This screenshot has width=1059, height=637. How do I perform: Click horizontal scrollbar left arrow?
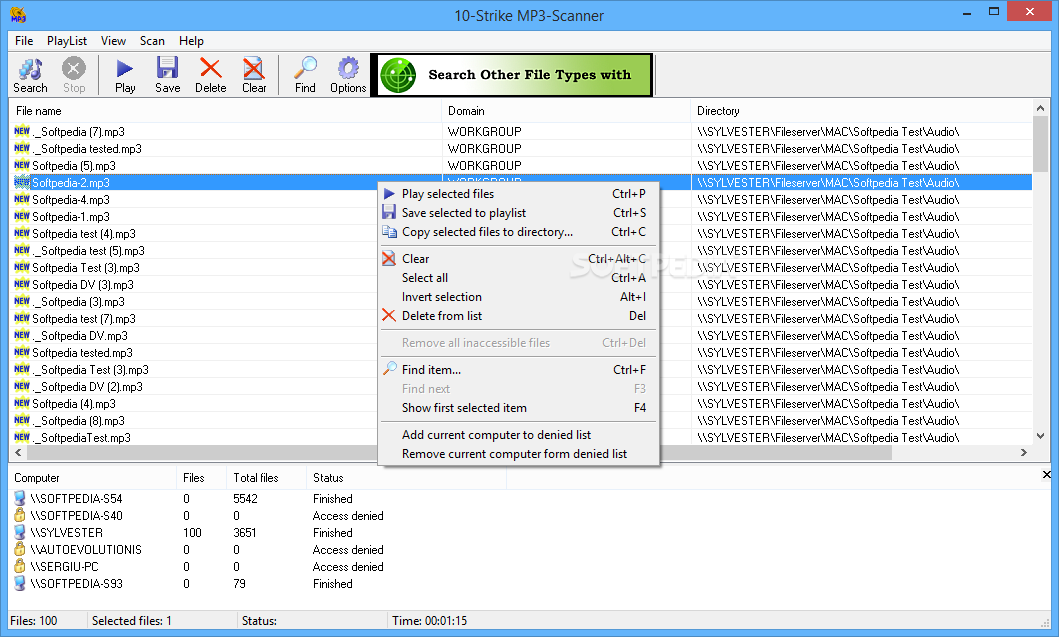point(18,453)
